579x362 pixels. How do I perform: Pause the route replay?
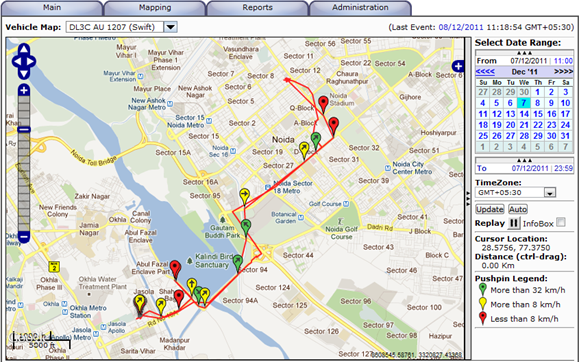click(513, 223)
